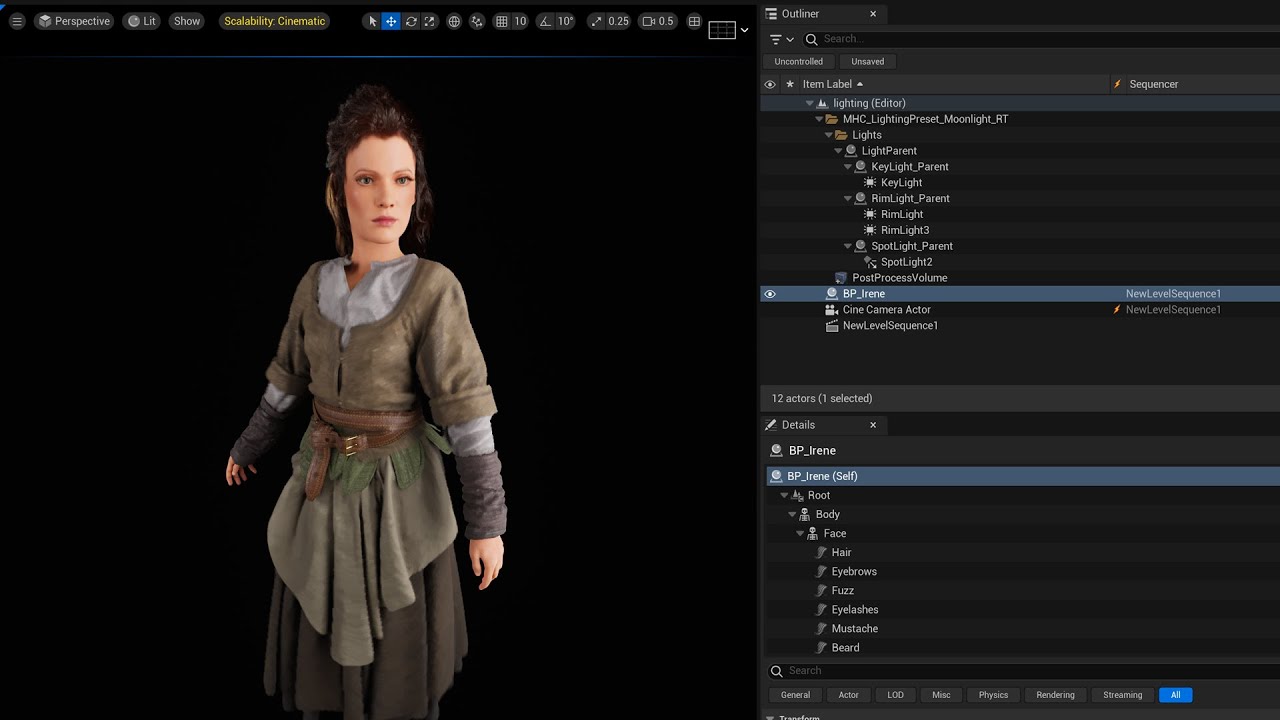The width and height of the screenshot is (1280, 720).
Task: Show the Rendering property filter
Action: (1055, 695)
